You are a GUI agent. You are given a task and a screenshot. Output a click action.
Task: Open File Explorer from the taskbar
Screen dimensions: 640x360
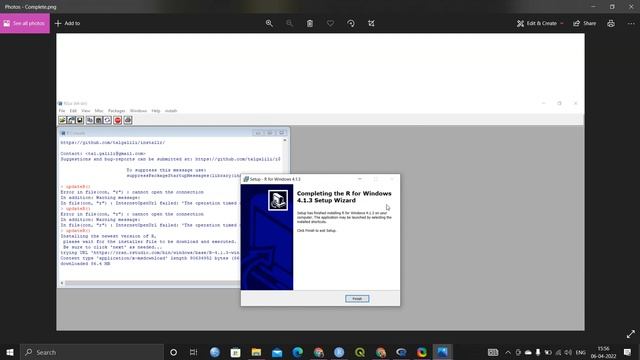(x=256, y=352)
